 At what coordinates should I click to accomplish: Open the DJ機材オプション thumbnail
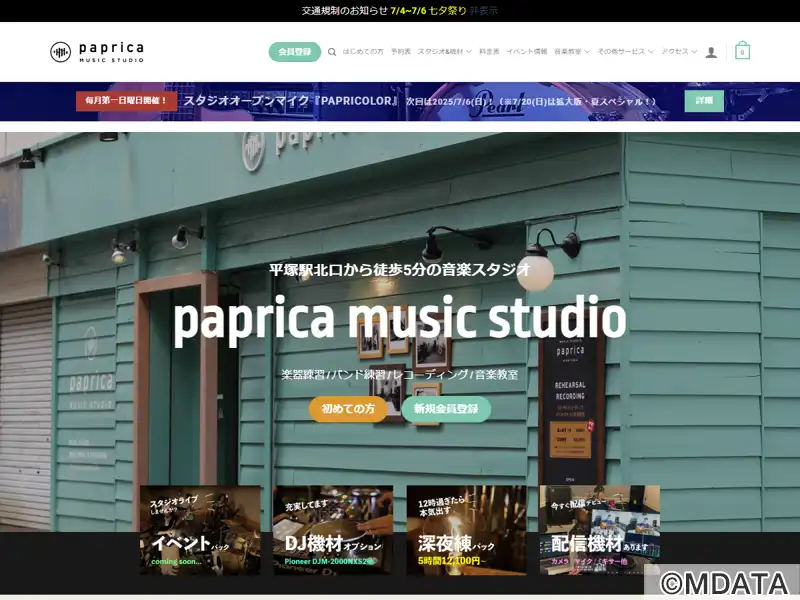(x=333, y=530)
